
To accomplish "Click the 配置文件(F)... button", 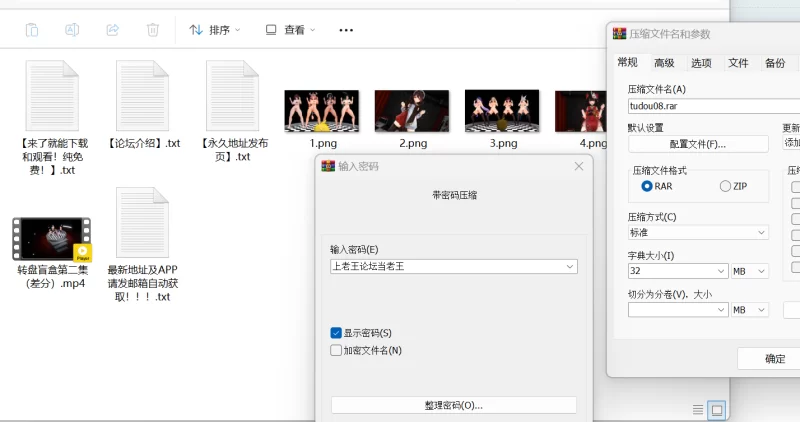I will (698, 144).
